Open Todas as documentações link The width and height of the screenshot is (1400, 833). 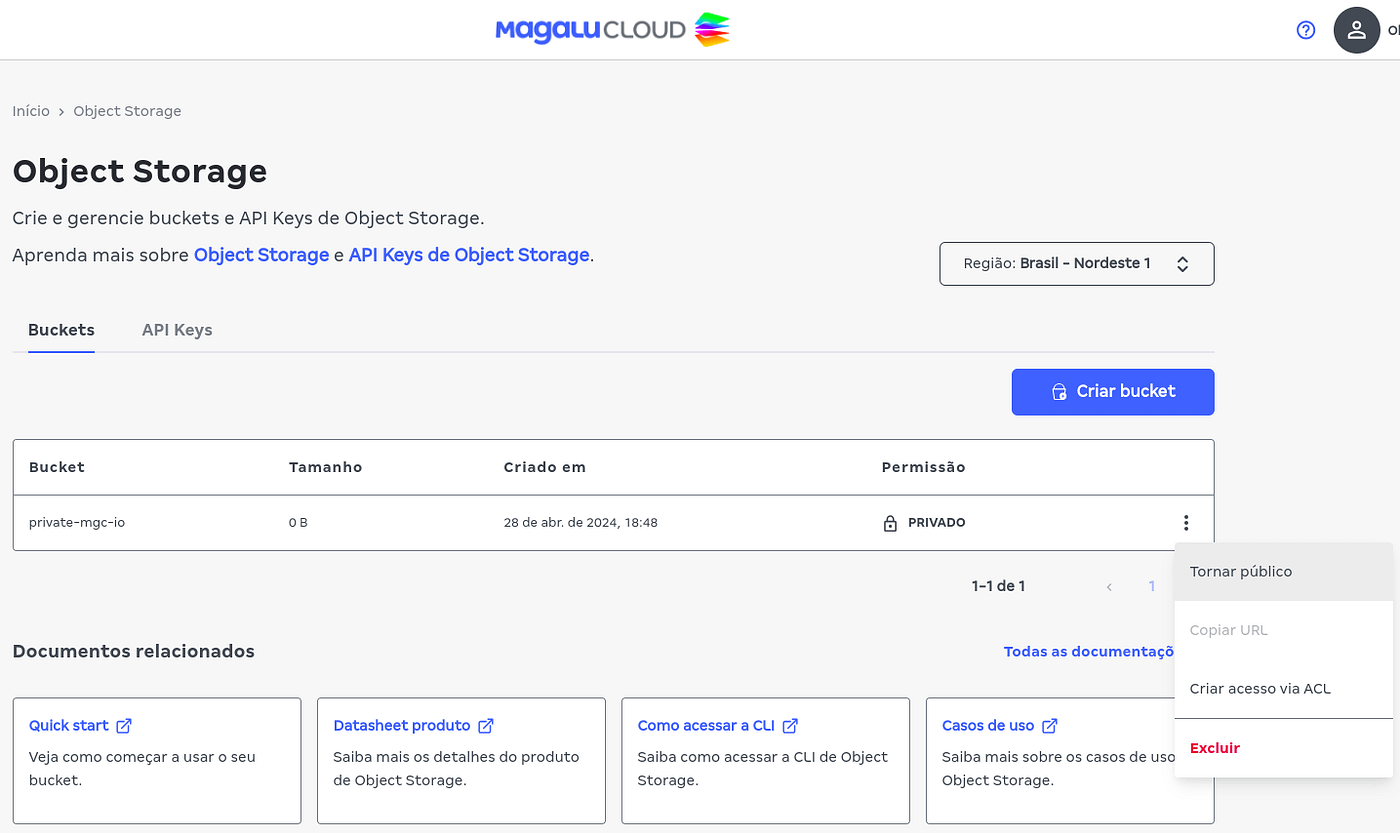tap(1089, 652)
